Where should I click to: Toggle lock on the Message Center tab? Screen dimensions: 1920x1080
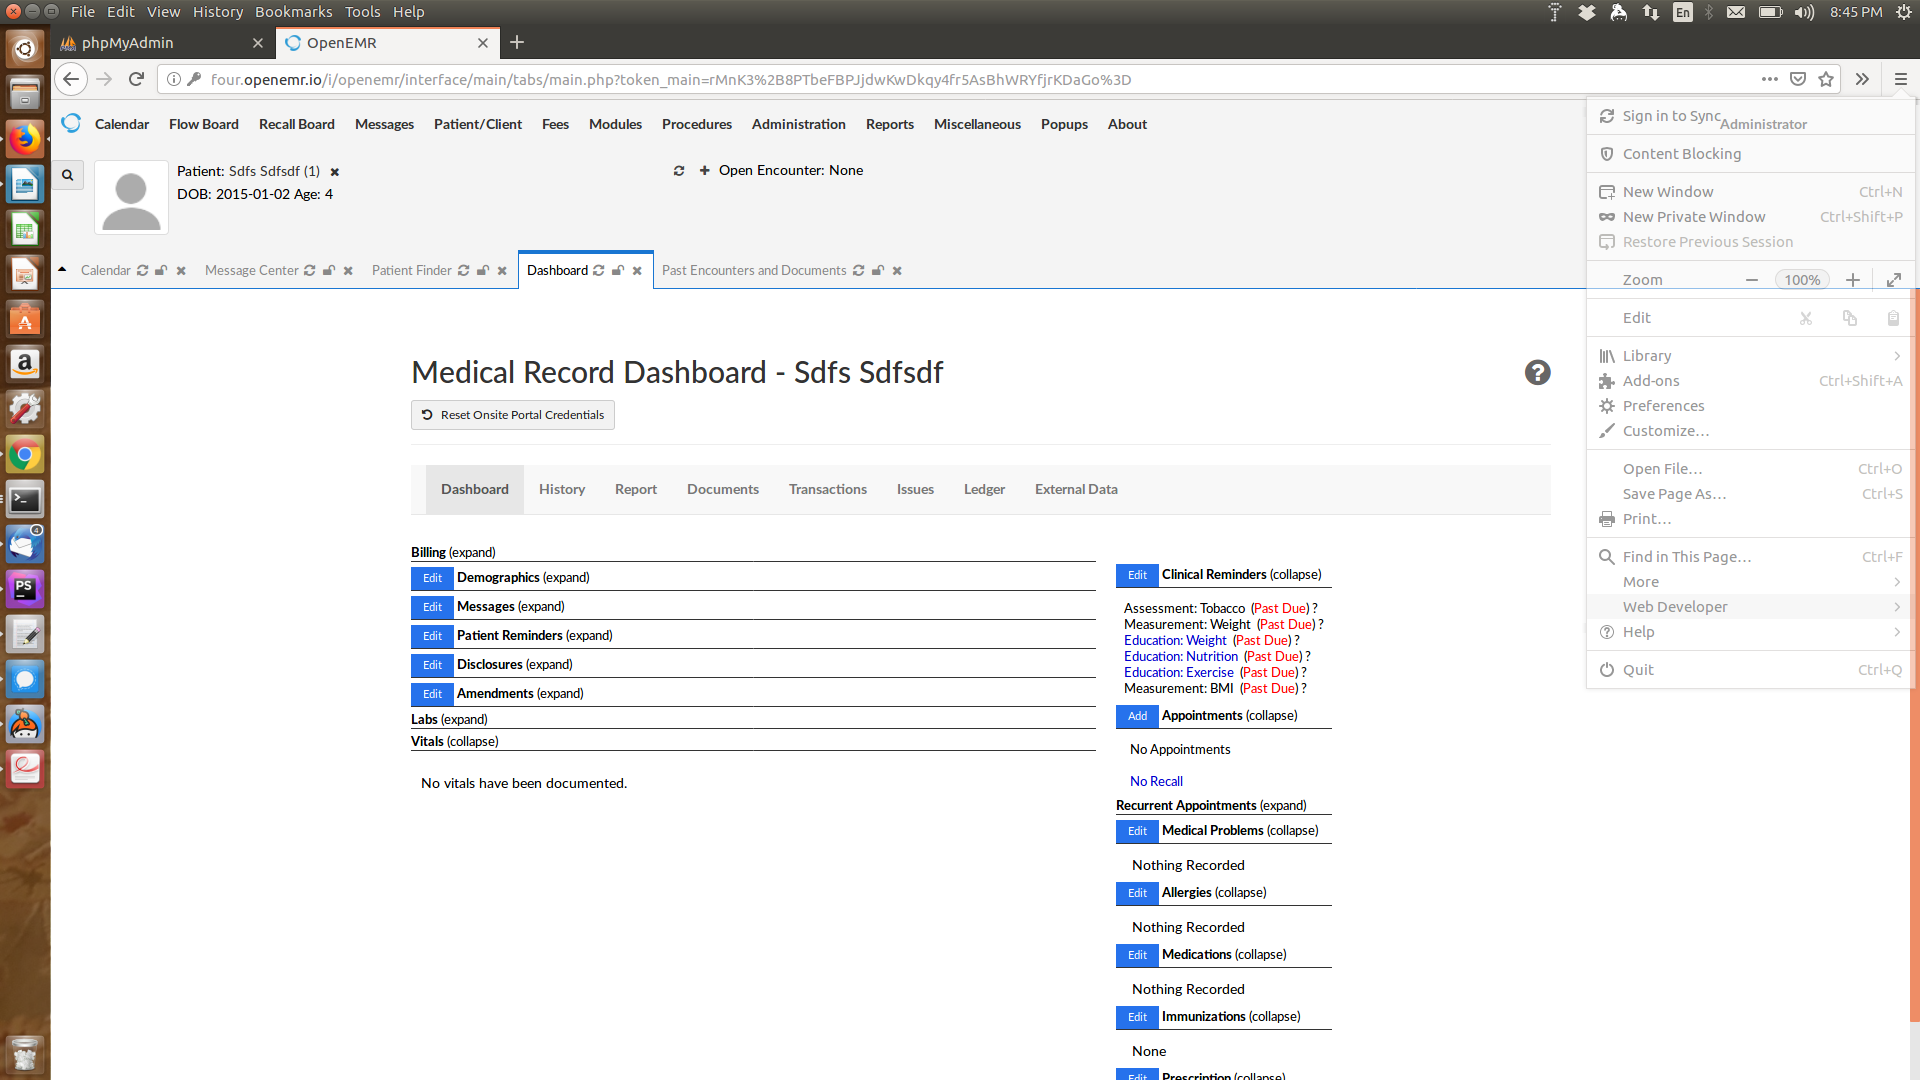click(x=329, y=271)
